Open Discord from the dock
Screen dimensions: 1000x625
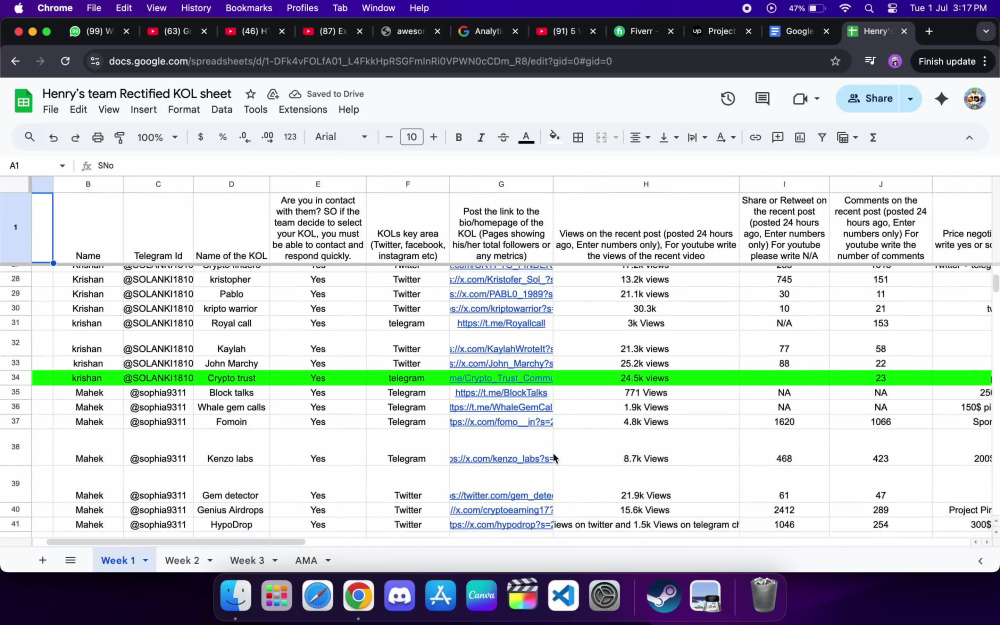400,596
